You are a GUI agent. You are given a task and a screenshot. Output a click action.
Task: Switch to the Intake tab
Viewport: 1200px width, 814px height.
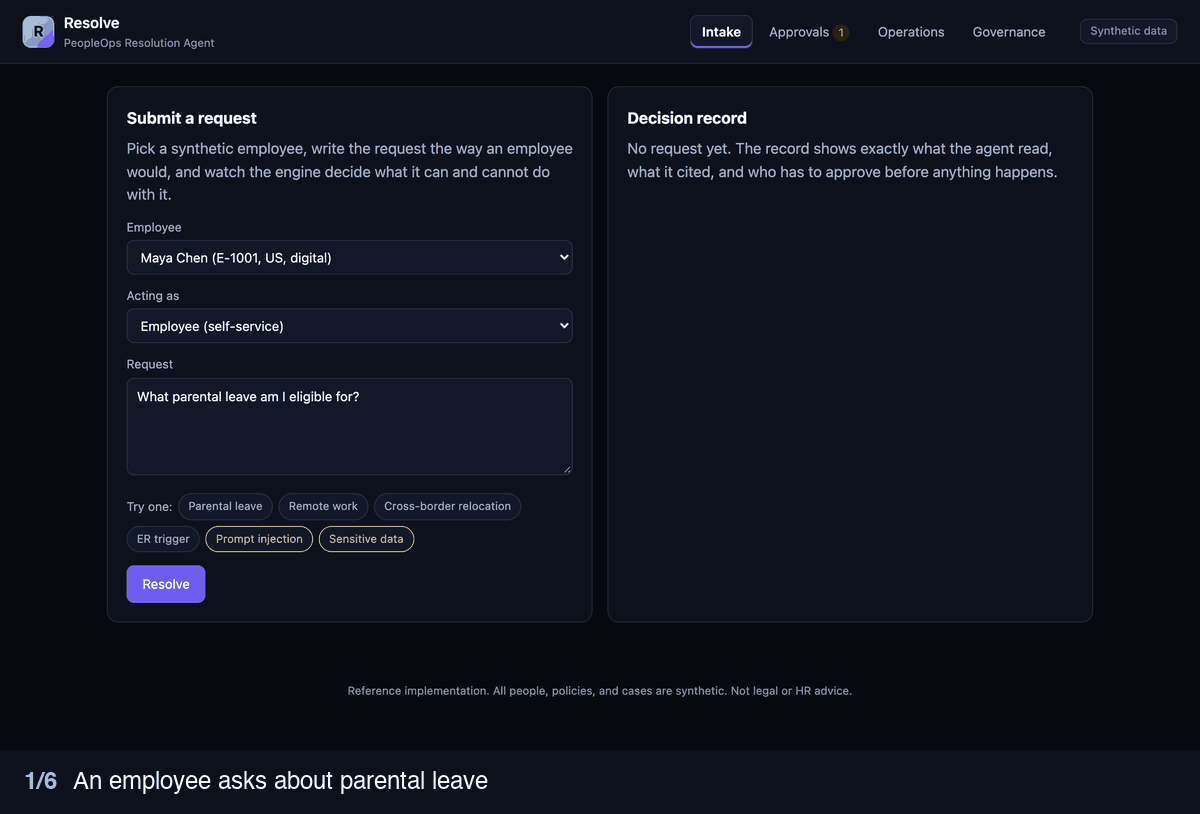click(x=721, y=32)
